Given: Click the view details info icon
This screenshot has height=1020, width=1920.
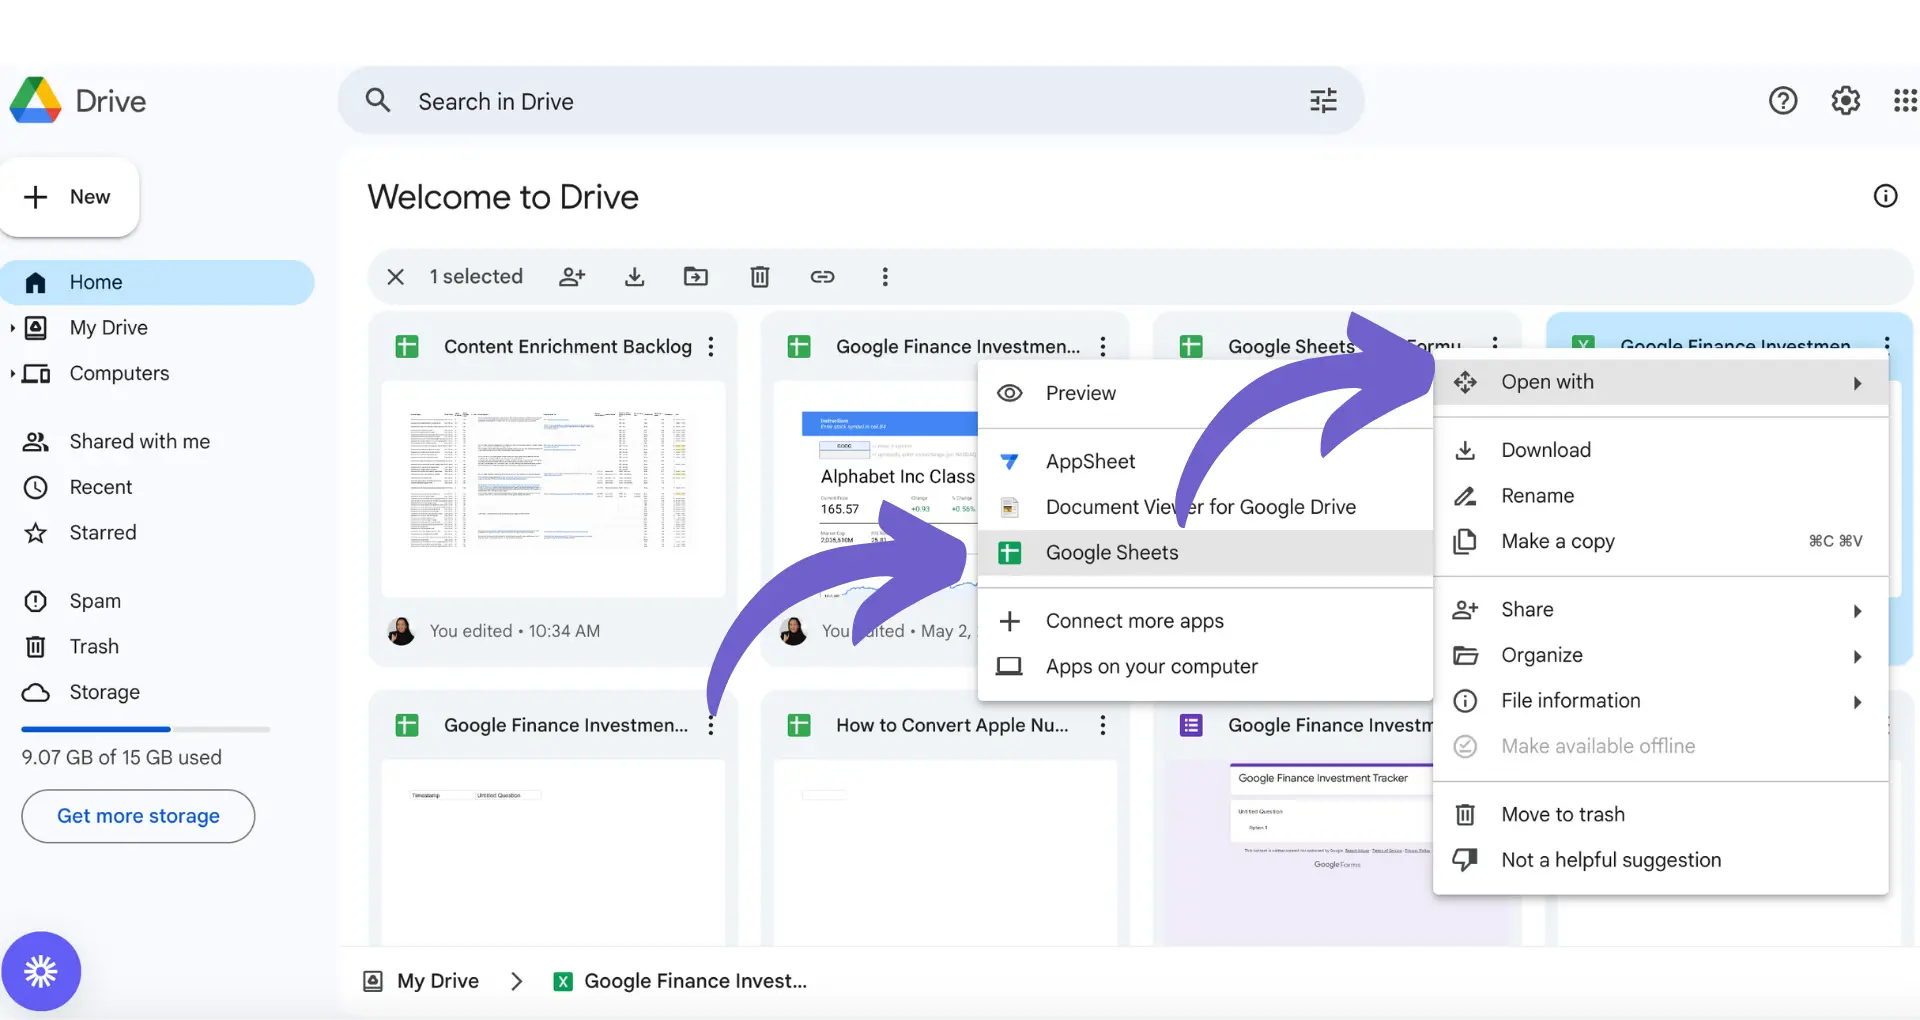Looking at the screenshot, I should click(x=1885, y=196).
